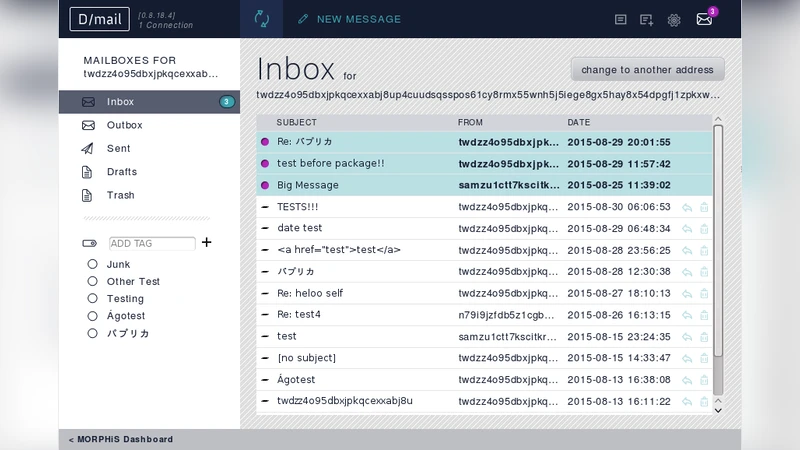Screen dimensions: 800x450
Task: Open the Outbox mailbox
Action: [124, 125]
